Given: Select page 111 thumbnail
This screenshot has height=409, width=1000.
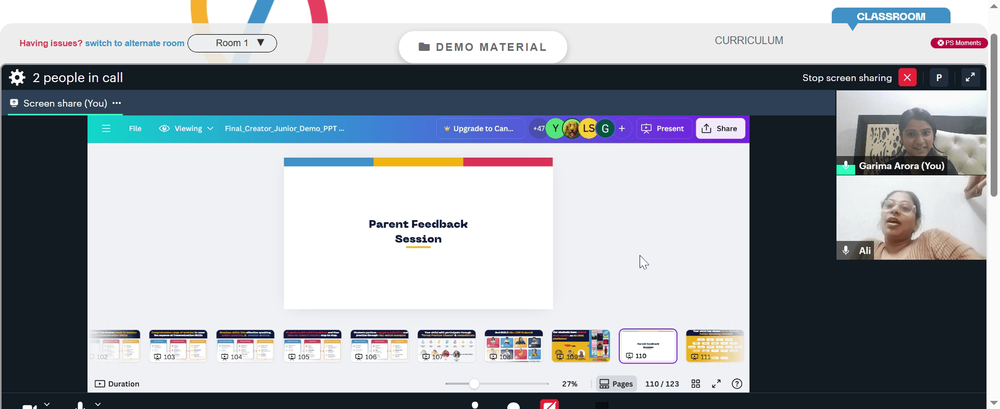Looking at the screenshot, I should 714,346.
